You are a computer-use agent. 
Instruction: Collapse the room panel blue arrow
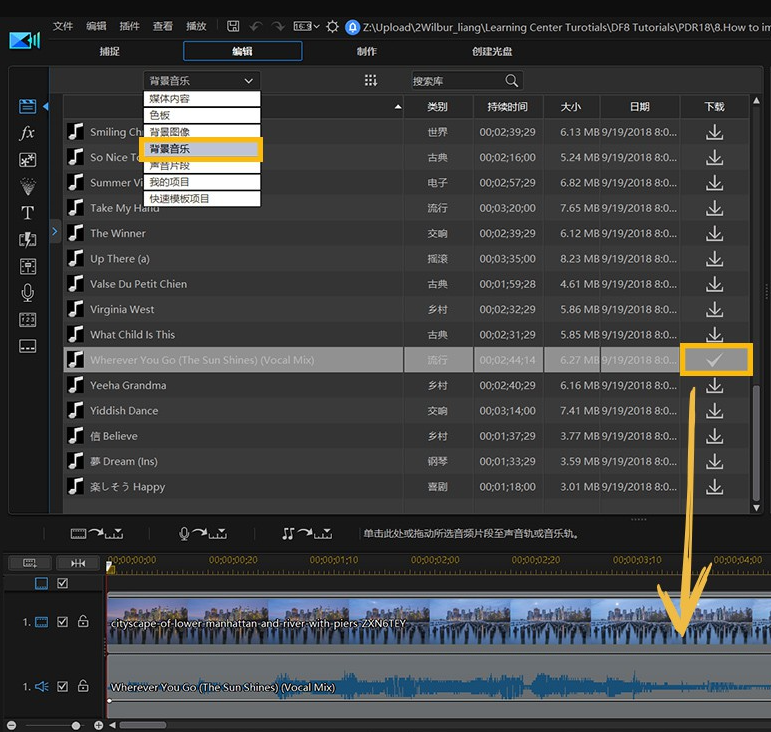click(x=46, y=106)
